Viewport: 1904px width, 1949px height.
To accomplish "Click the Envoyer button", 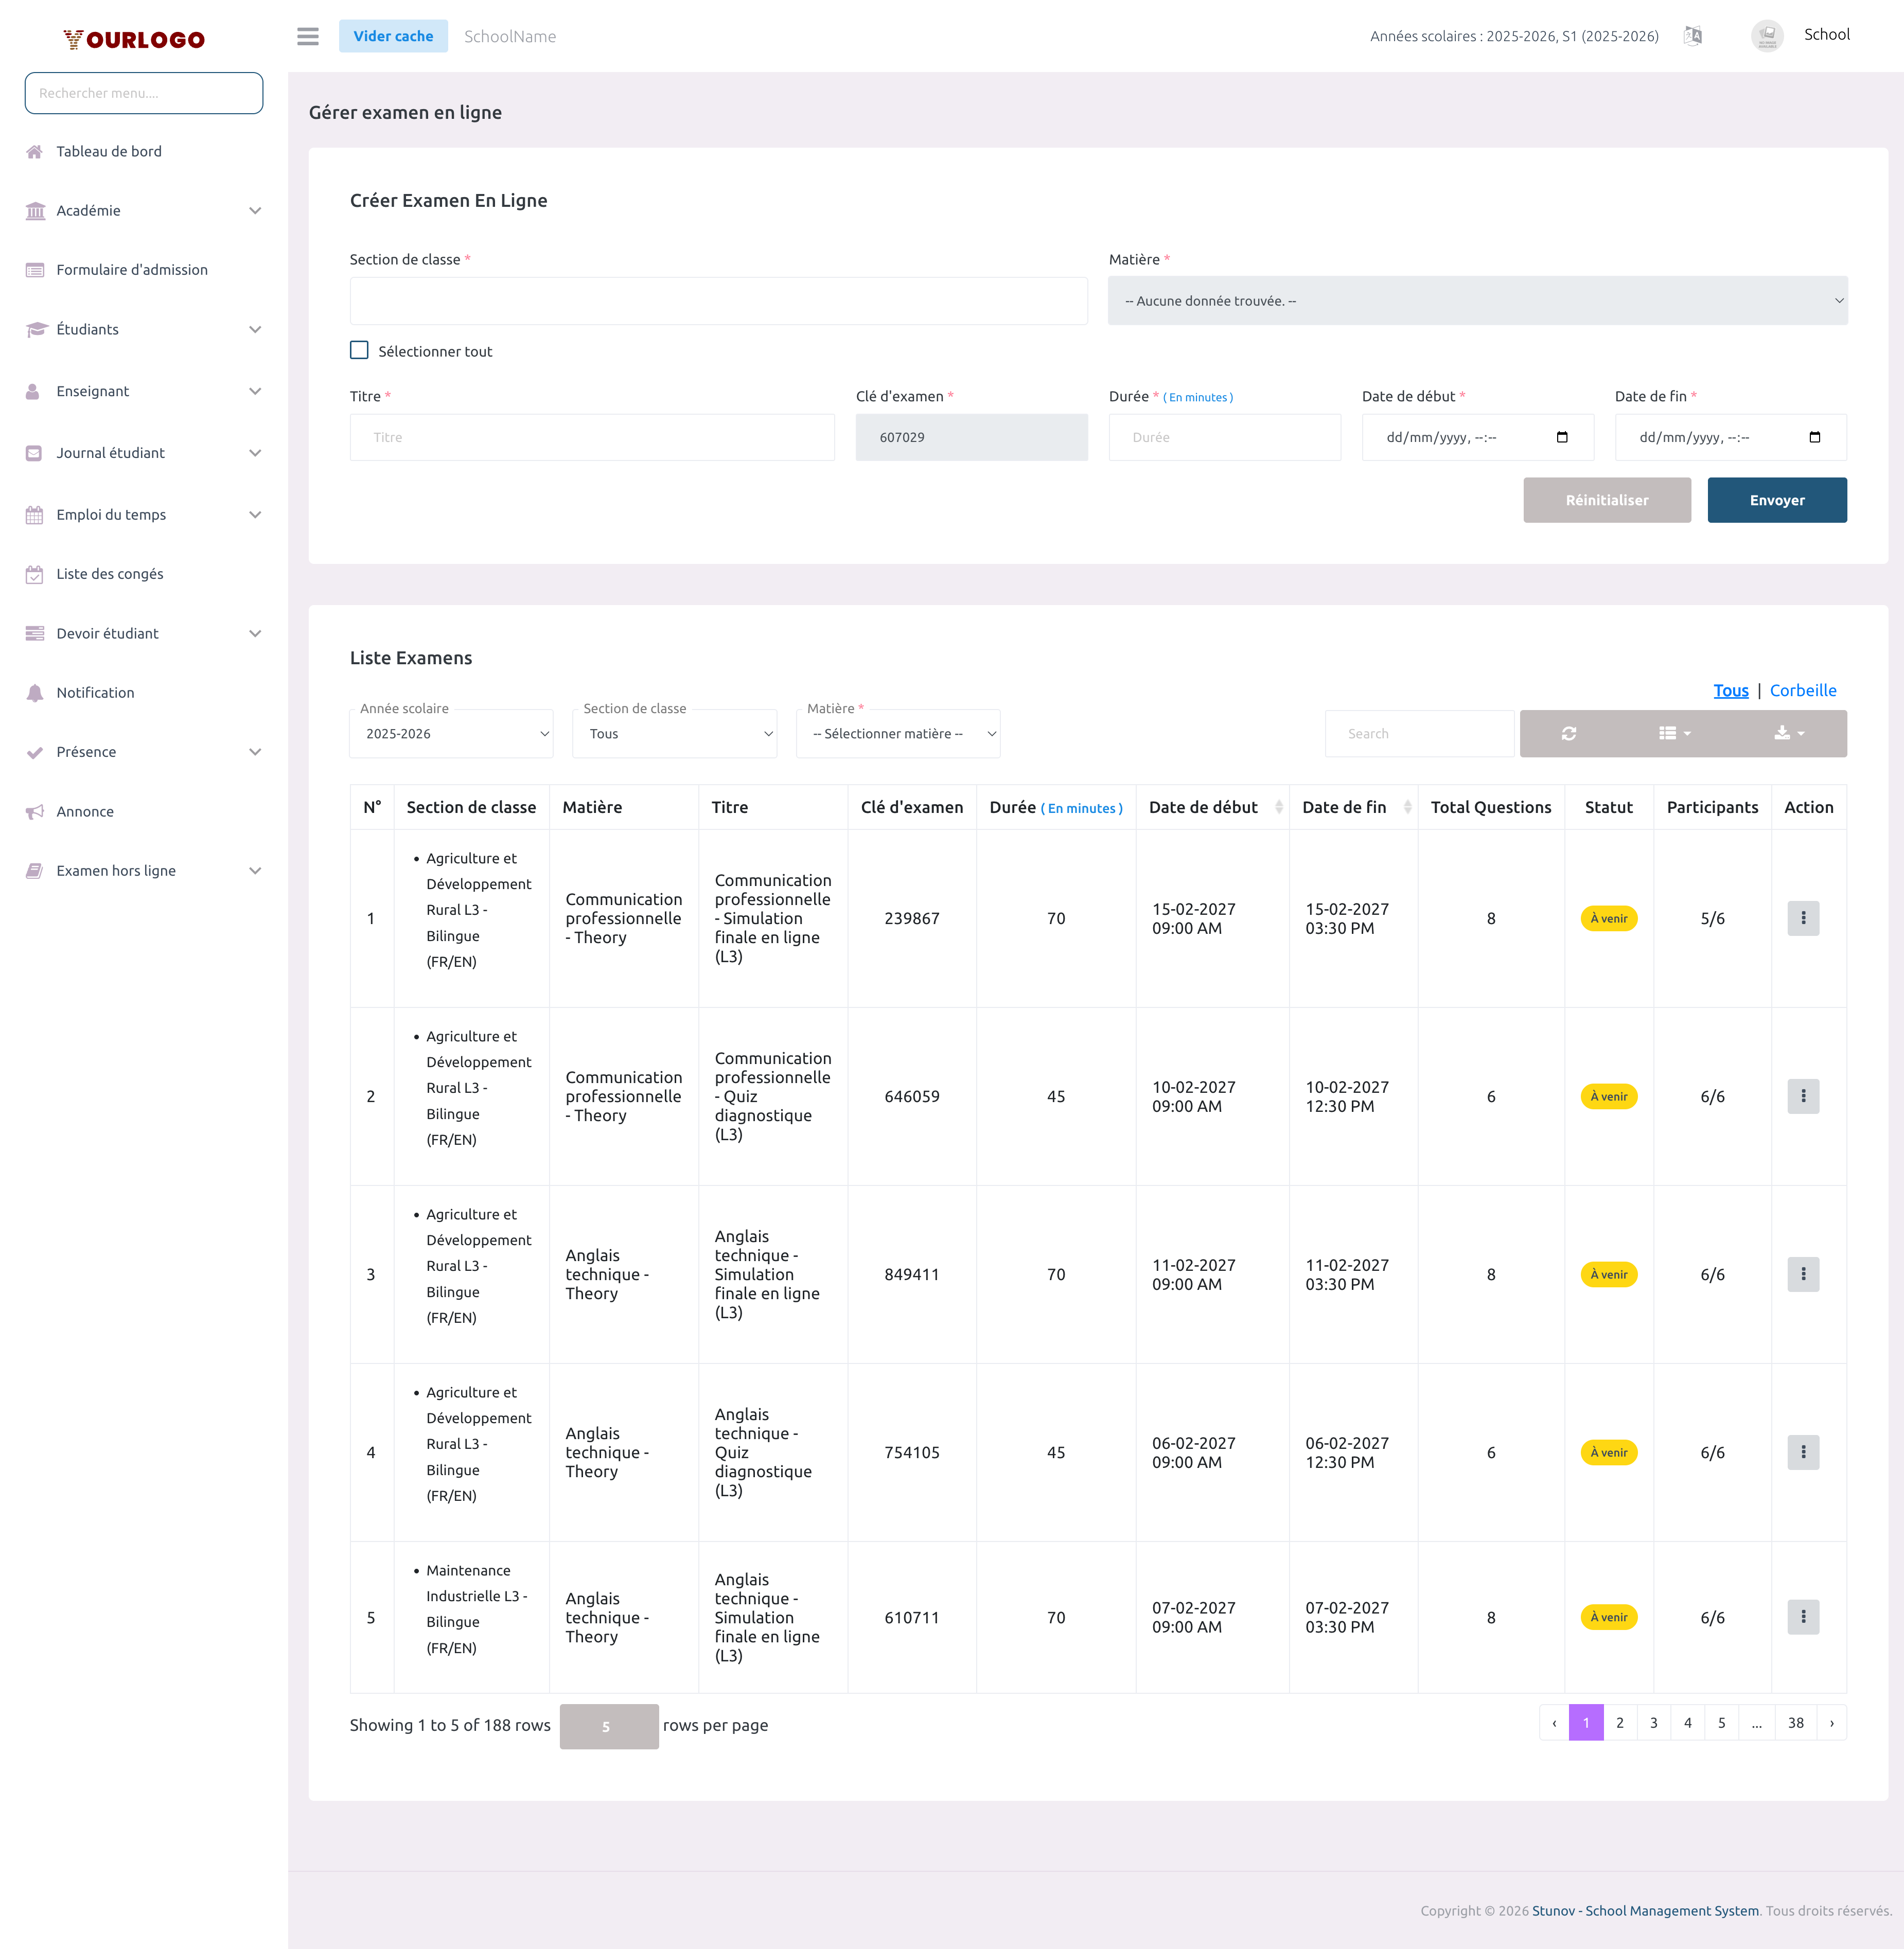I will [1776, 500].
